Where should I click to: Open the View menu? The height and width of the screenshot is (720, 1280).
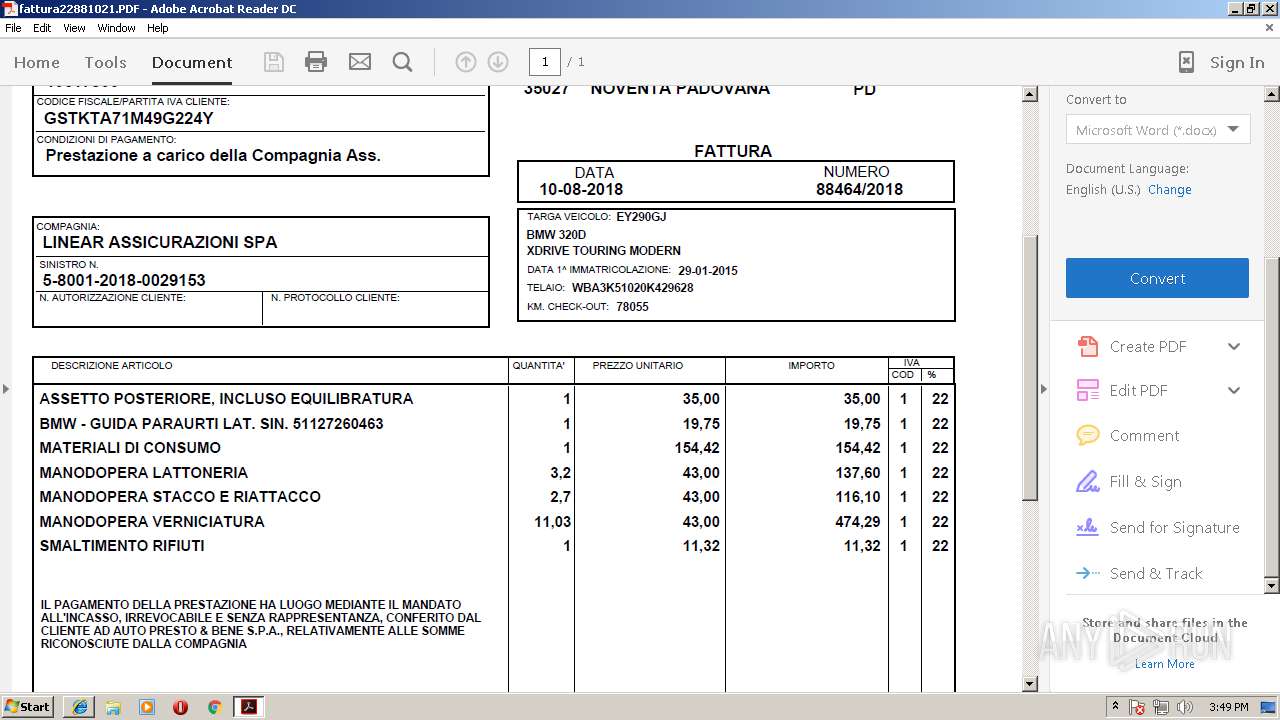(x=74, y=28)
